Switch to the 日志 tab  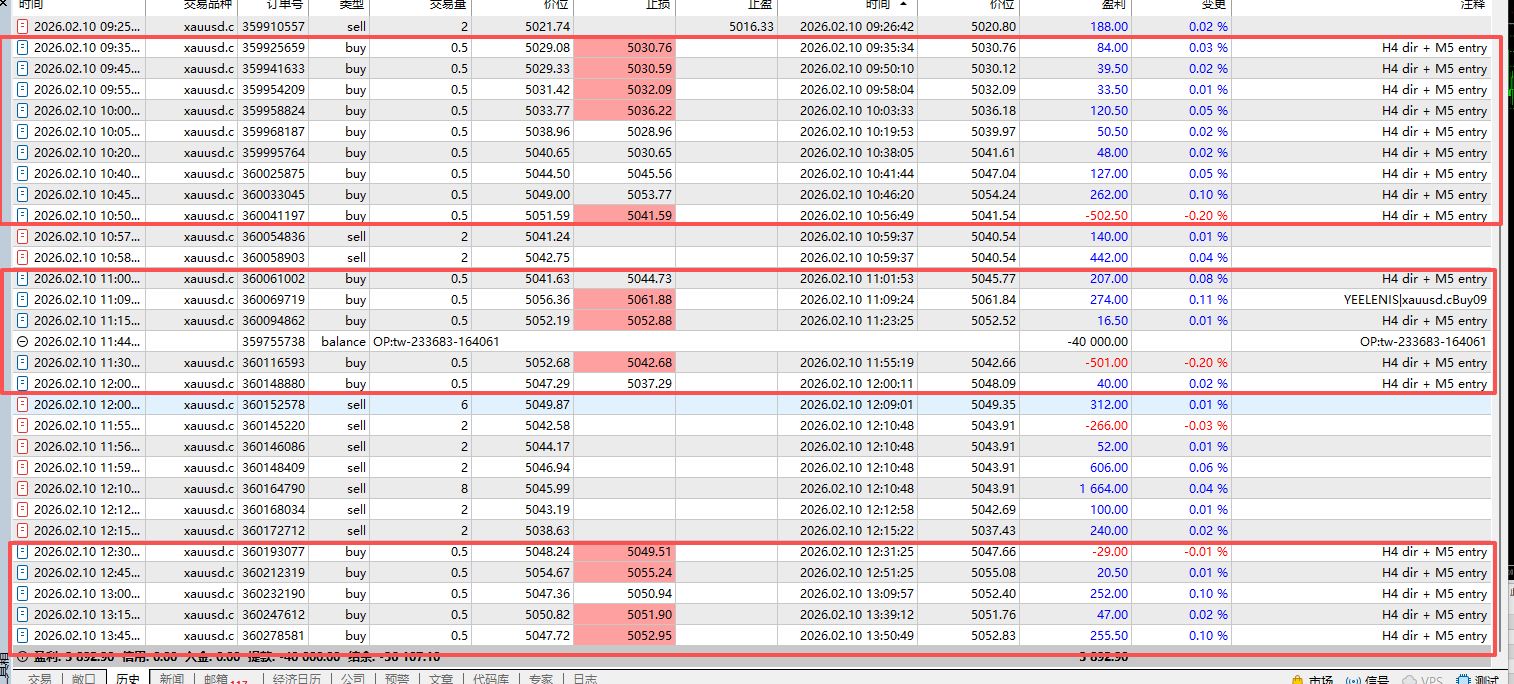(x=585, y=679)
